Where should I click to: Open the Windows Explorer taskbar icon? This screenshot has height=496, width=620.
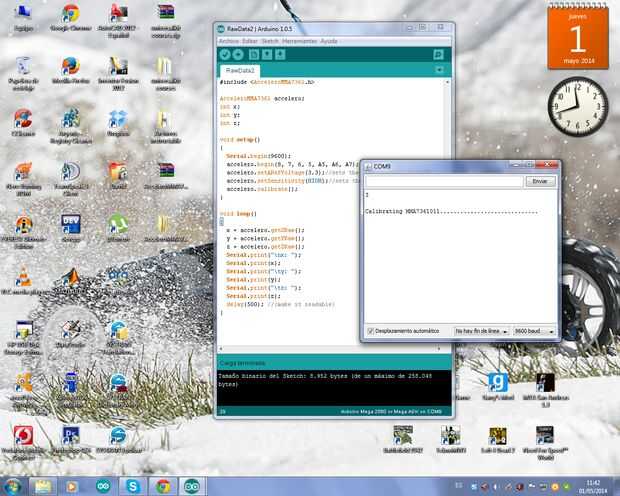coord(43,487)
